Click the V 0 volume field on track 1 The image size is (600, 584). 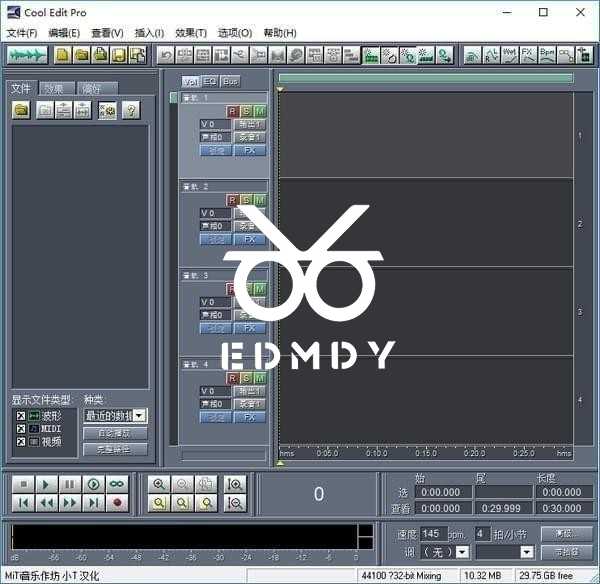[x=215, y=124]
